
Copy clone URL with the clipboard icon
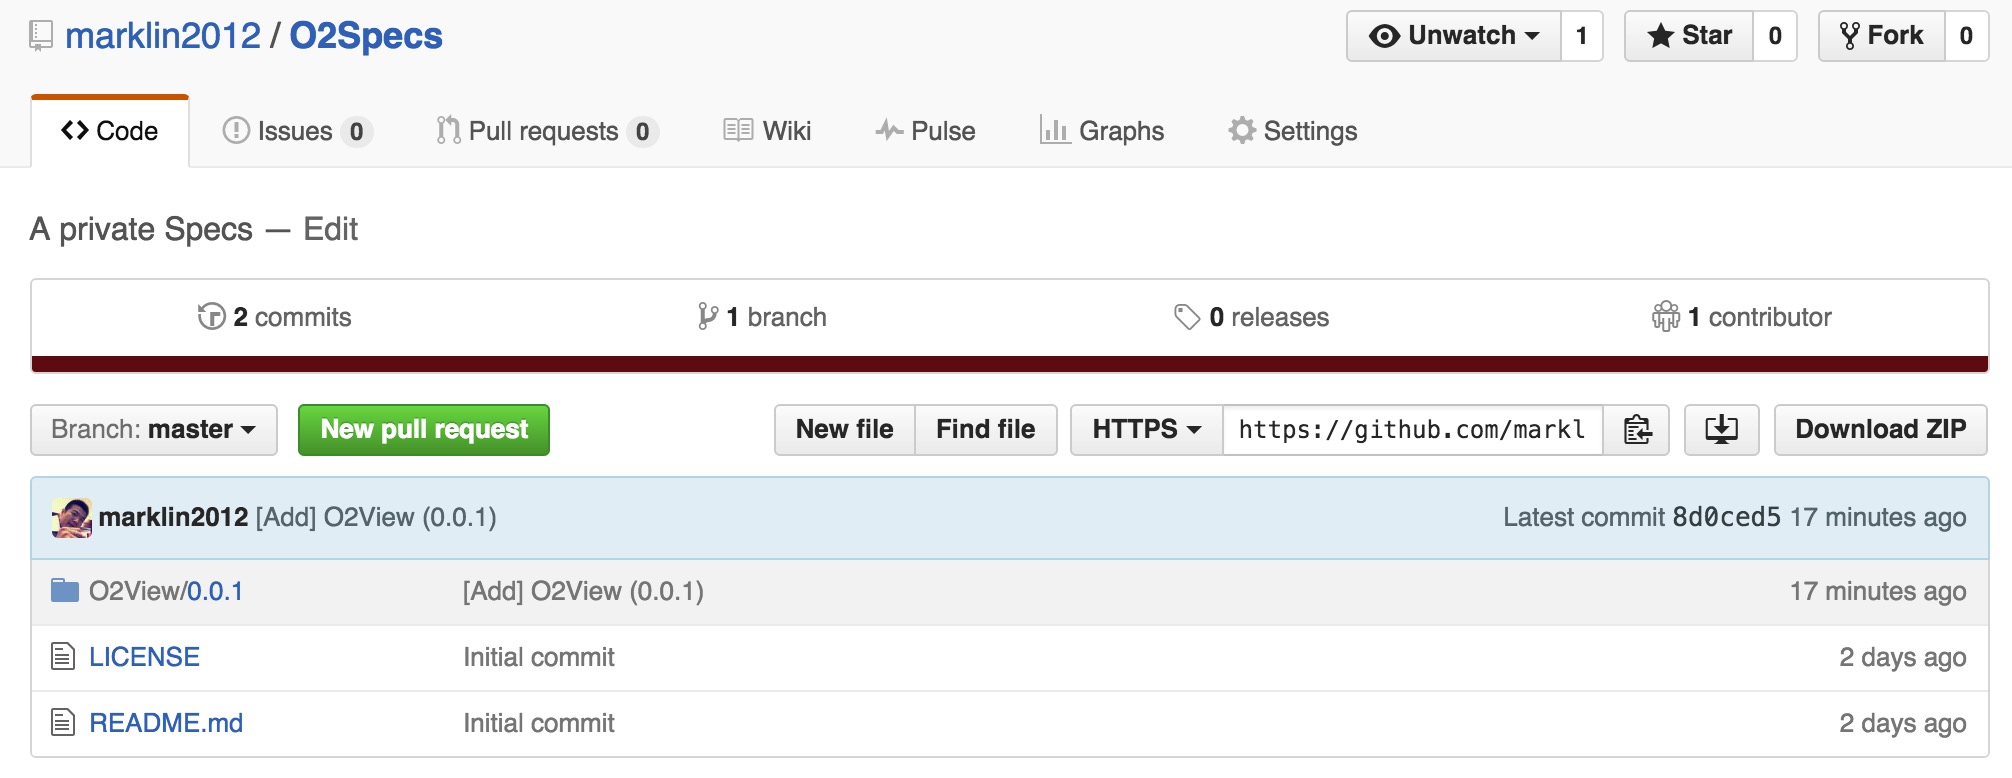pos(1636,430)
